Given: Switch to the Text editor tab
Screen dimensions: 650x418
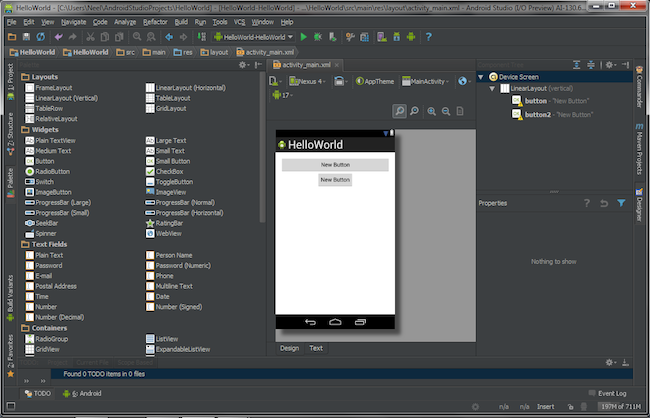Looking at the screenshot, I should pyautogui.click(x=316, y=348).
